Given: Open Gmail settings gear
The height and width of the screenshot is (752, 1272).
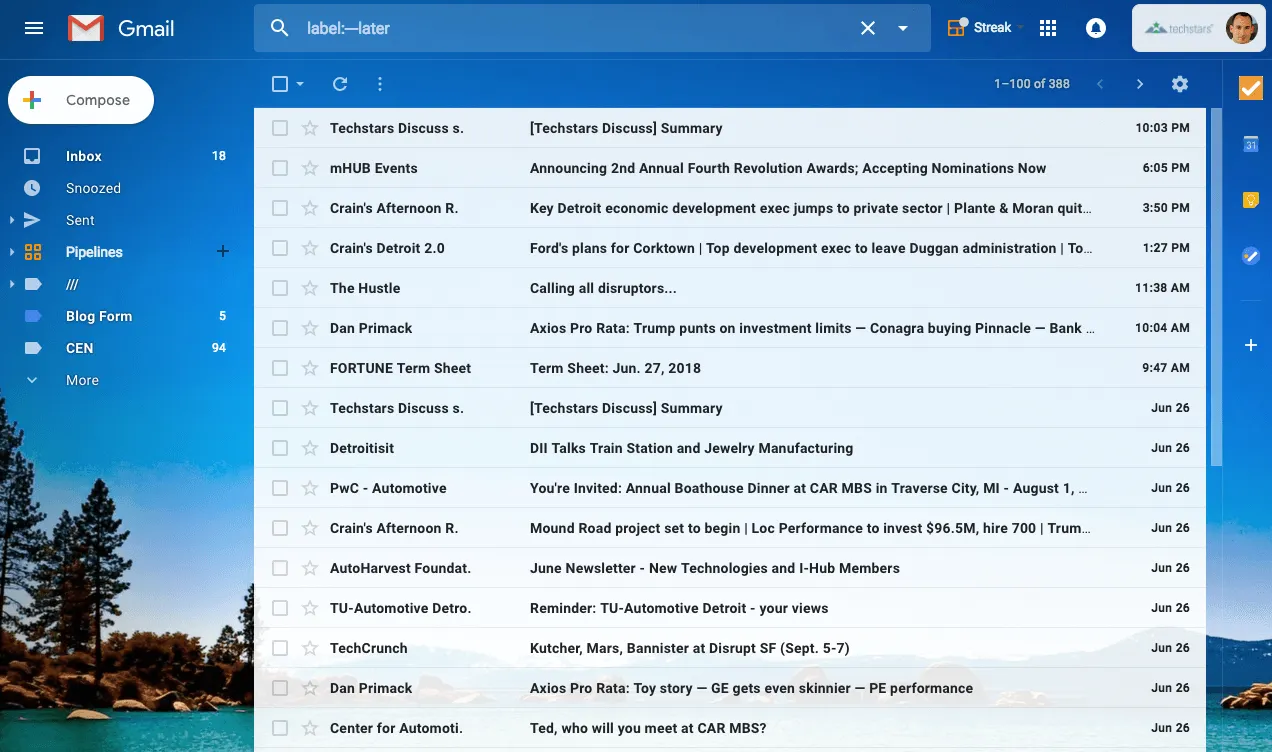Looking at the screenshot, I should pyautogui.click(x=1180, y=84).
